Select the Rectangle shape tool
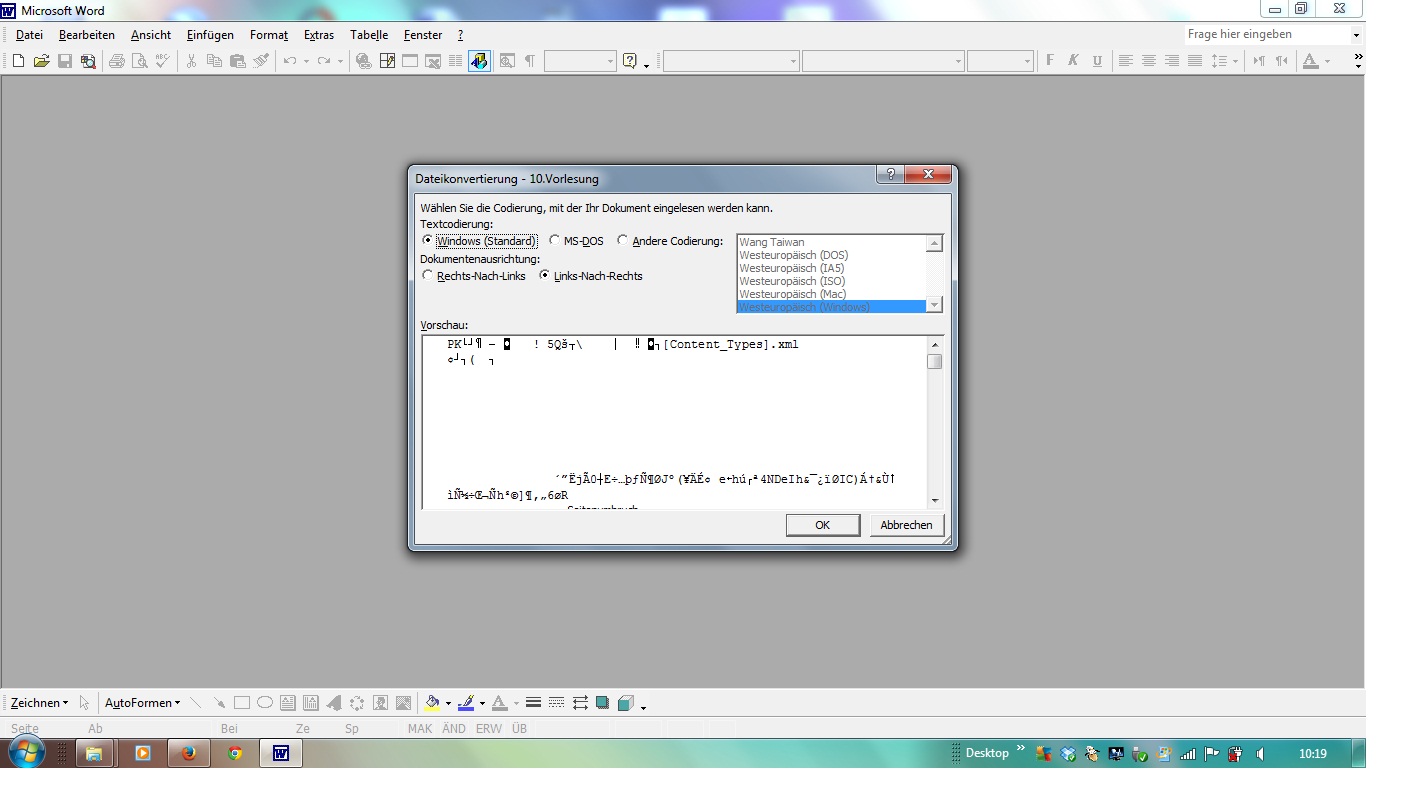 241,703
